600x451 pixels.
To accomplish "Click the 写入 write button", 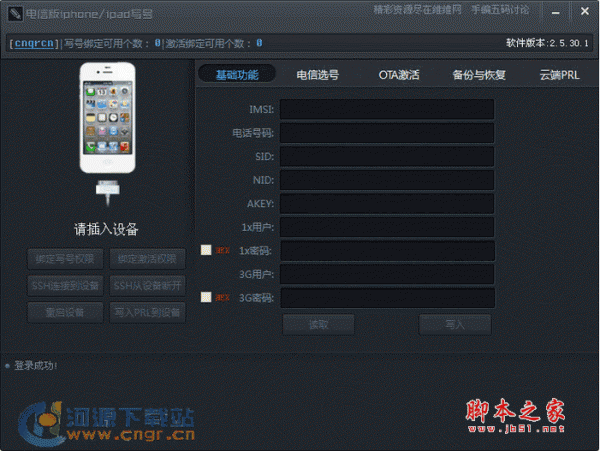I will coord(455,325).
